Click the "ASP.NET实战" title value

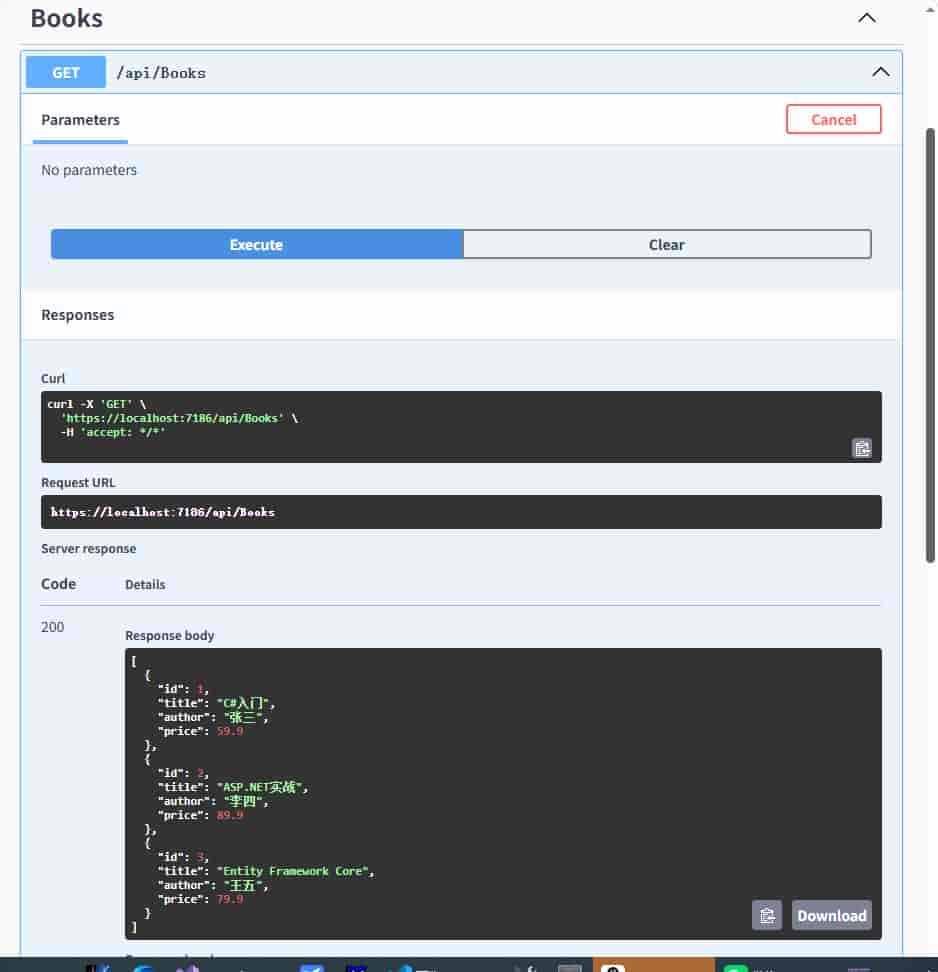tap(260, 787)
